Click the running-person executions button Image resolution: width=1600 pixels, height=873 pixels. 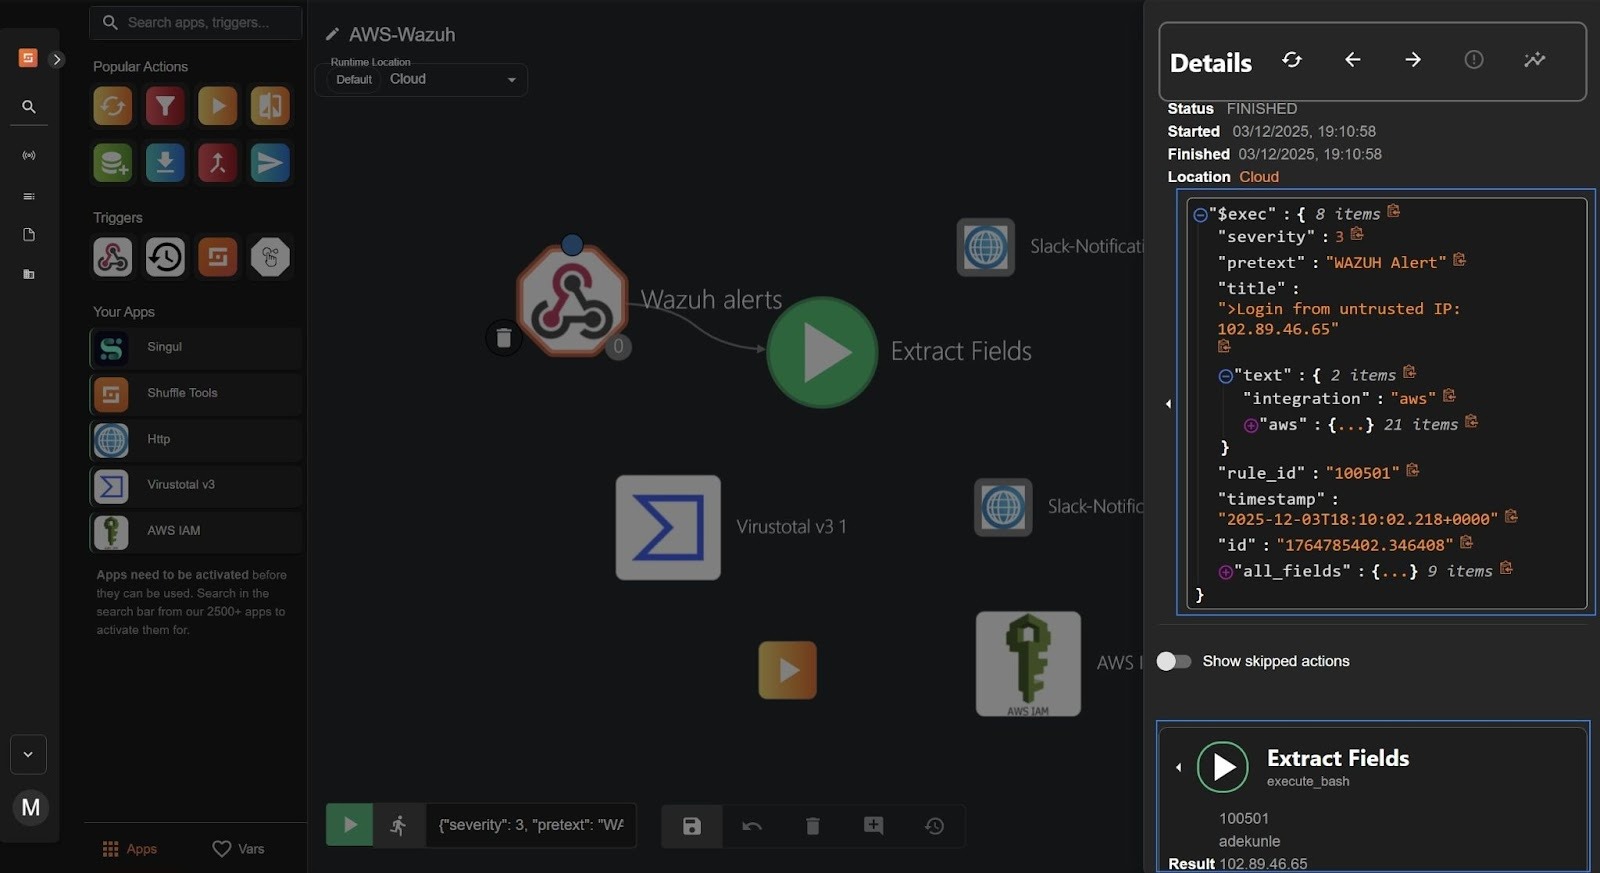tap(399, 825)
